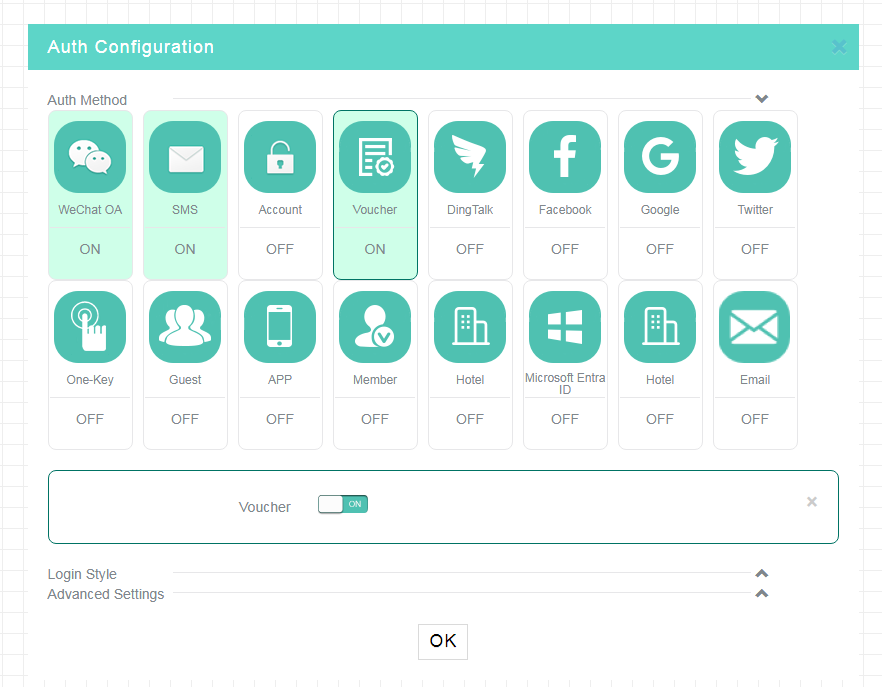Click the Advanced Settings heading

click(x=106, y=594)
